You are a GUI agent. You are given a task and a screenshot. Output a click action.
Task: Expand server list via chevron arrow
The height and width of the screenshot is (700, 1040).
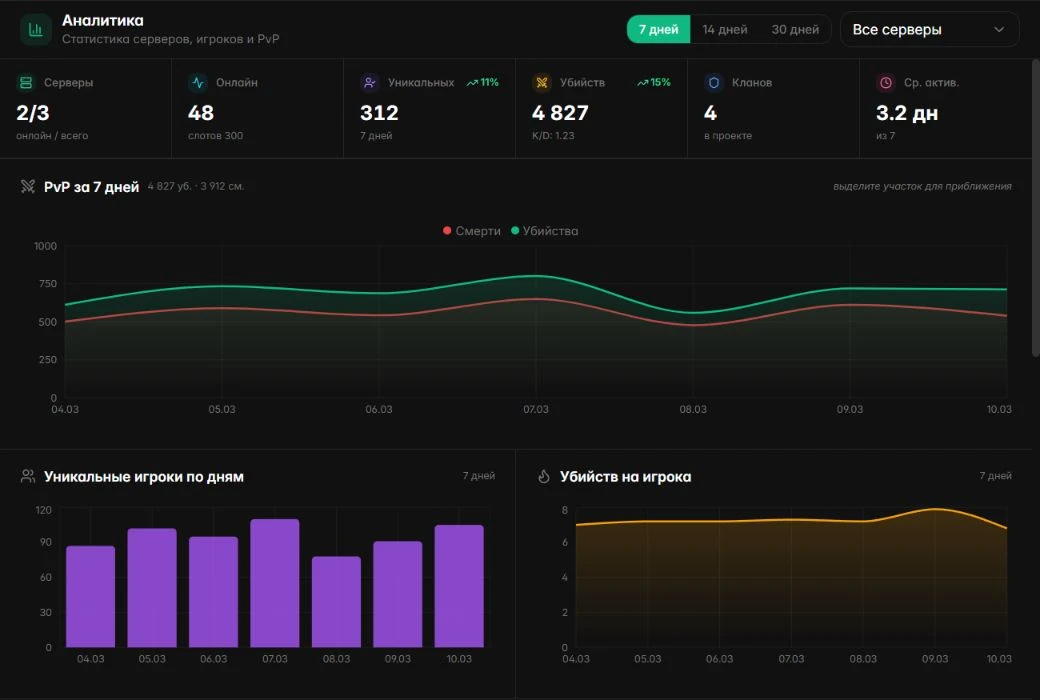999,30
